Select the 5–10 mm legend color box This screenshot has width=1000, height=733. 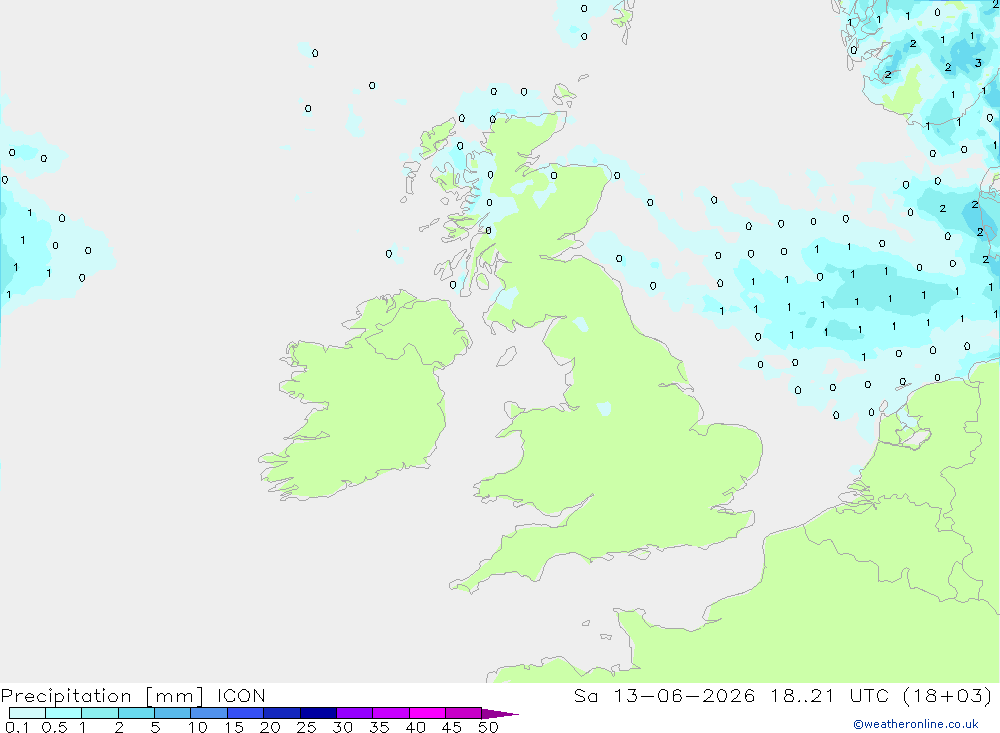172,713
